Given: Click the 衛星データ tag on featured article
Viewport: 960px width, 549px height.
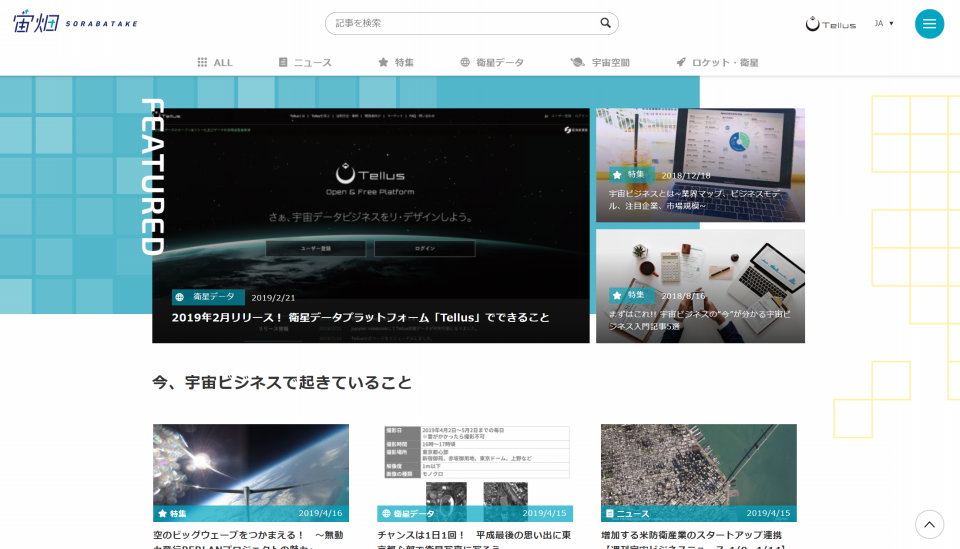Looking at the screenshot, I should [x=207, y=297].
